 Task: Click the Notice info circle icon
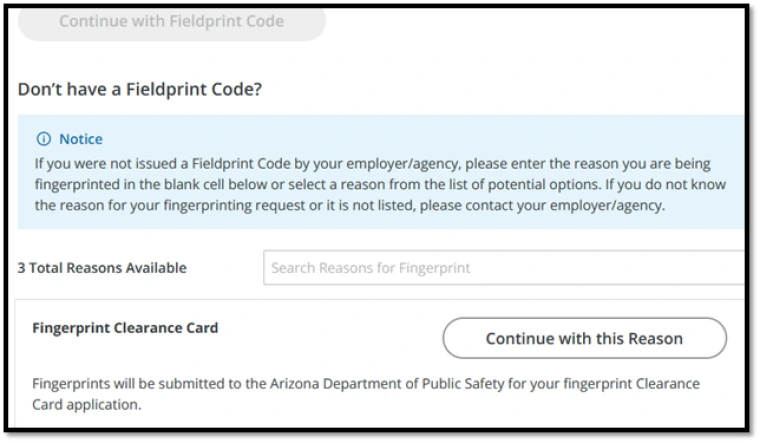(x=43, y=139)
